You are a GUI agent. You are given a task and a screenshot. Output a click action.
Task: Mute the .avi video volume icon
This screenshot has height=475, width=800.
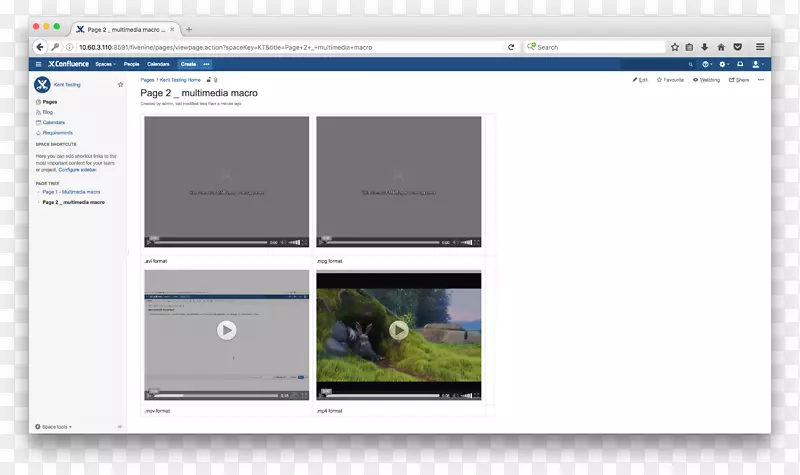pyautogui.click(x=284, y=242)
